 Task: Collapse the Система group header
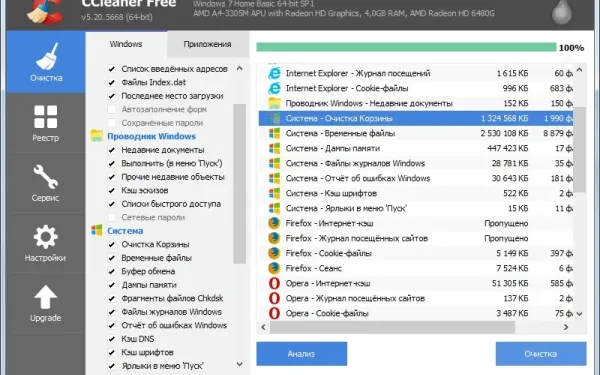125,231
